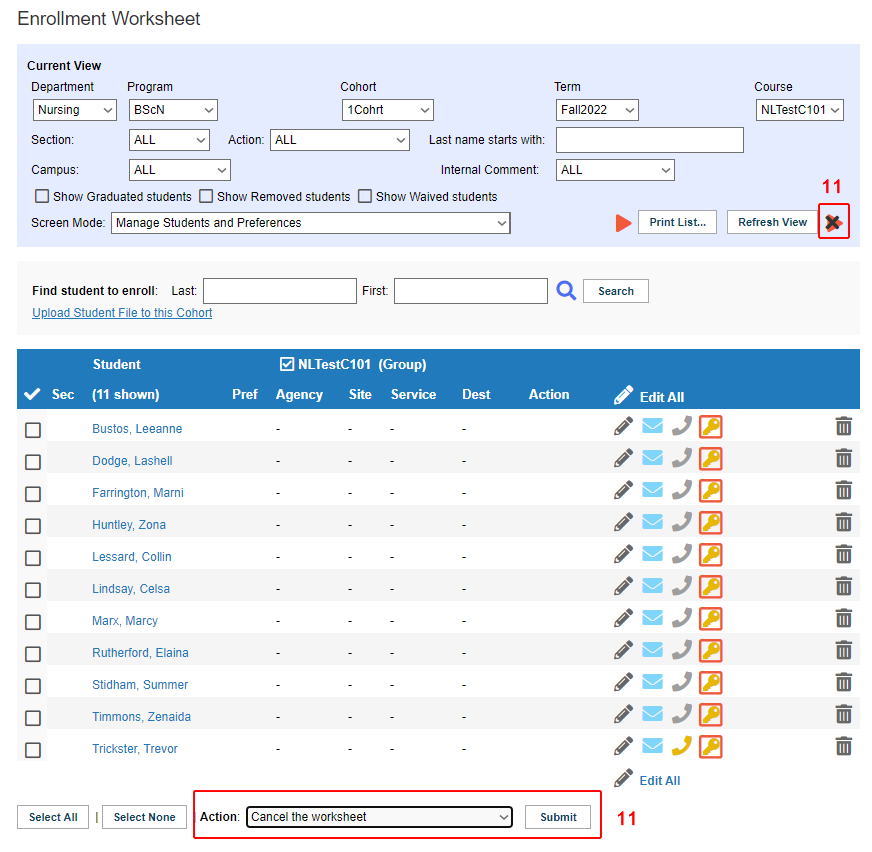Open the Internal Comment dropdown
872x852 pixels.
tap(615, 170)
